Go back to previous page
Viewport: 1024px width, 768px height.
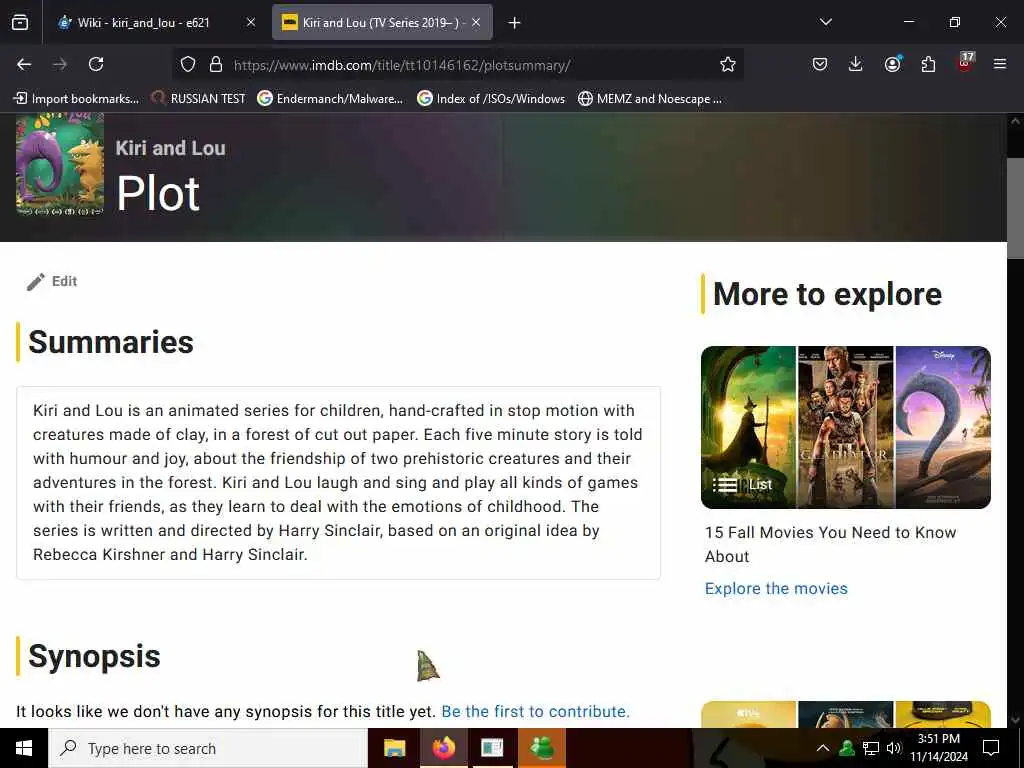click(x=24, y=64)
